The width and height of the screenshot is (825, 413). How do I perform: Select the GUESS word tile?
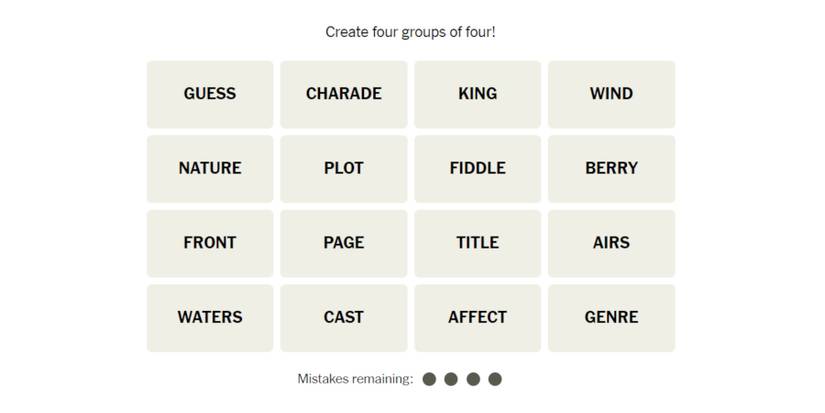210,94
